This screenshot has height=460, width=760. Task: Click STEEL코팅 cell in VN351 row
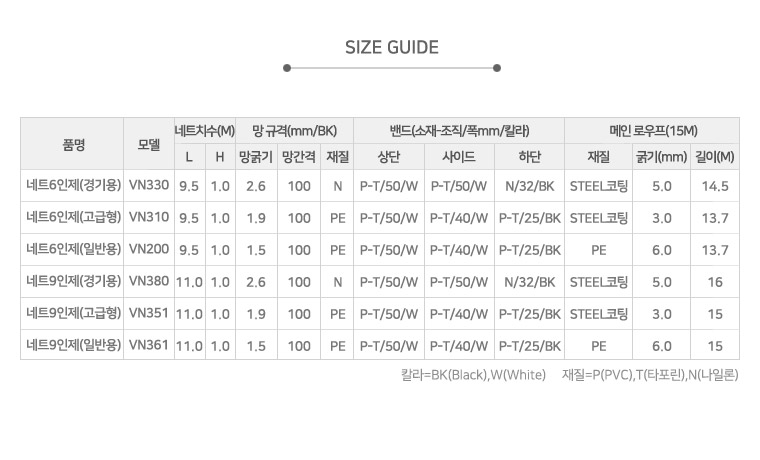(599, 314)
